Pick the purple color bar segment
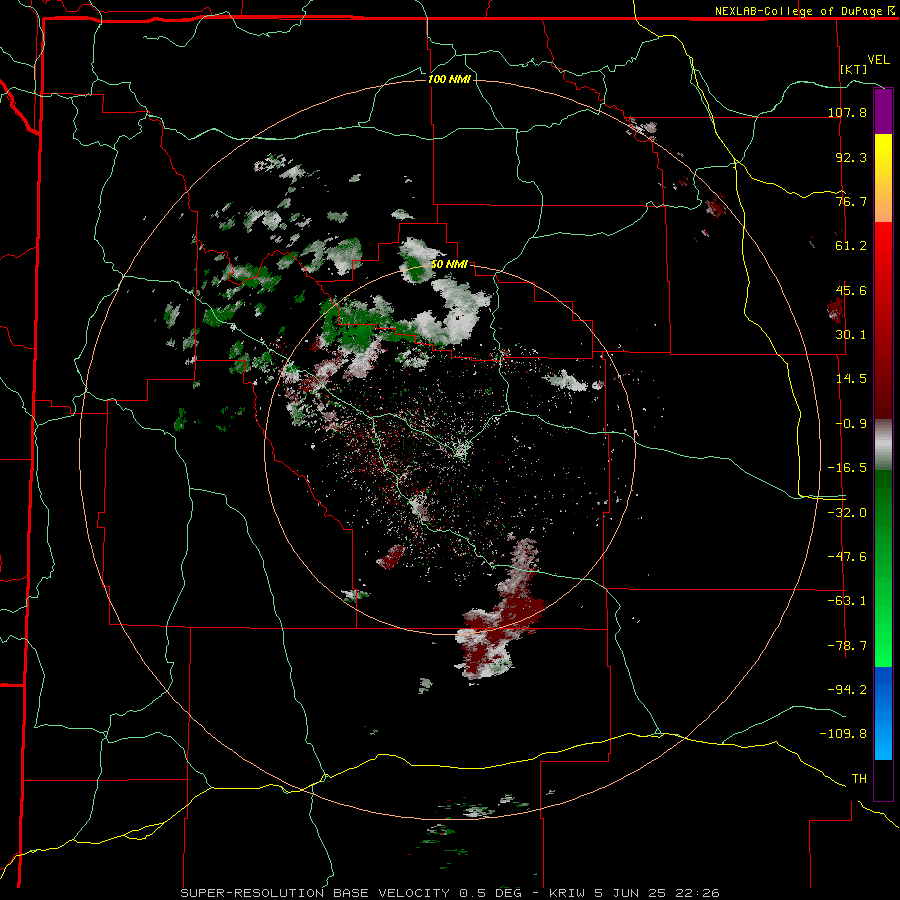Screen dimensions: 900x900 pyautogui.click(x=883, y=111)
